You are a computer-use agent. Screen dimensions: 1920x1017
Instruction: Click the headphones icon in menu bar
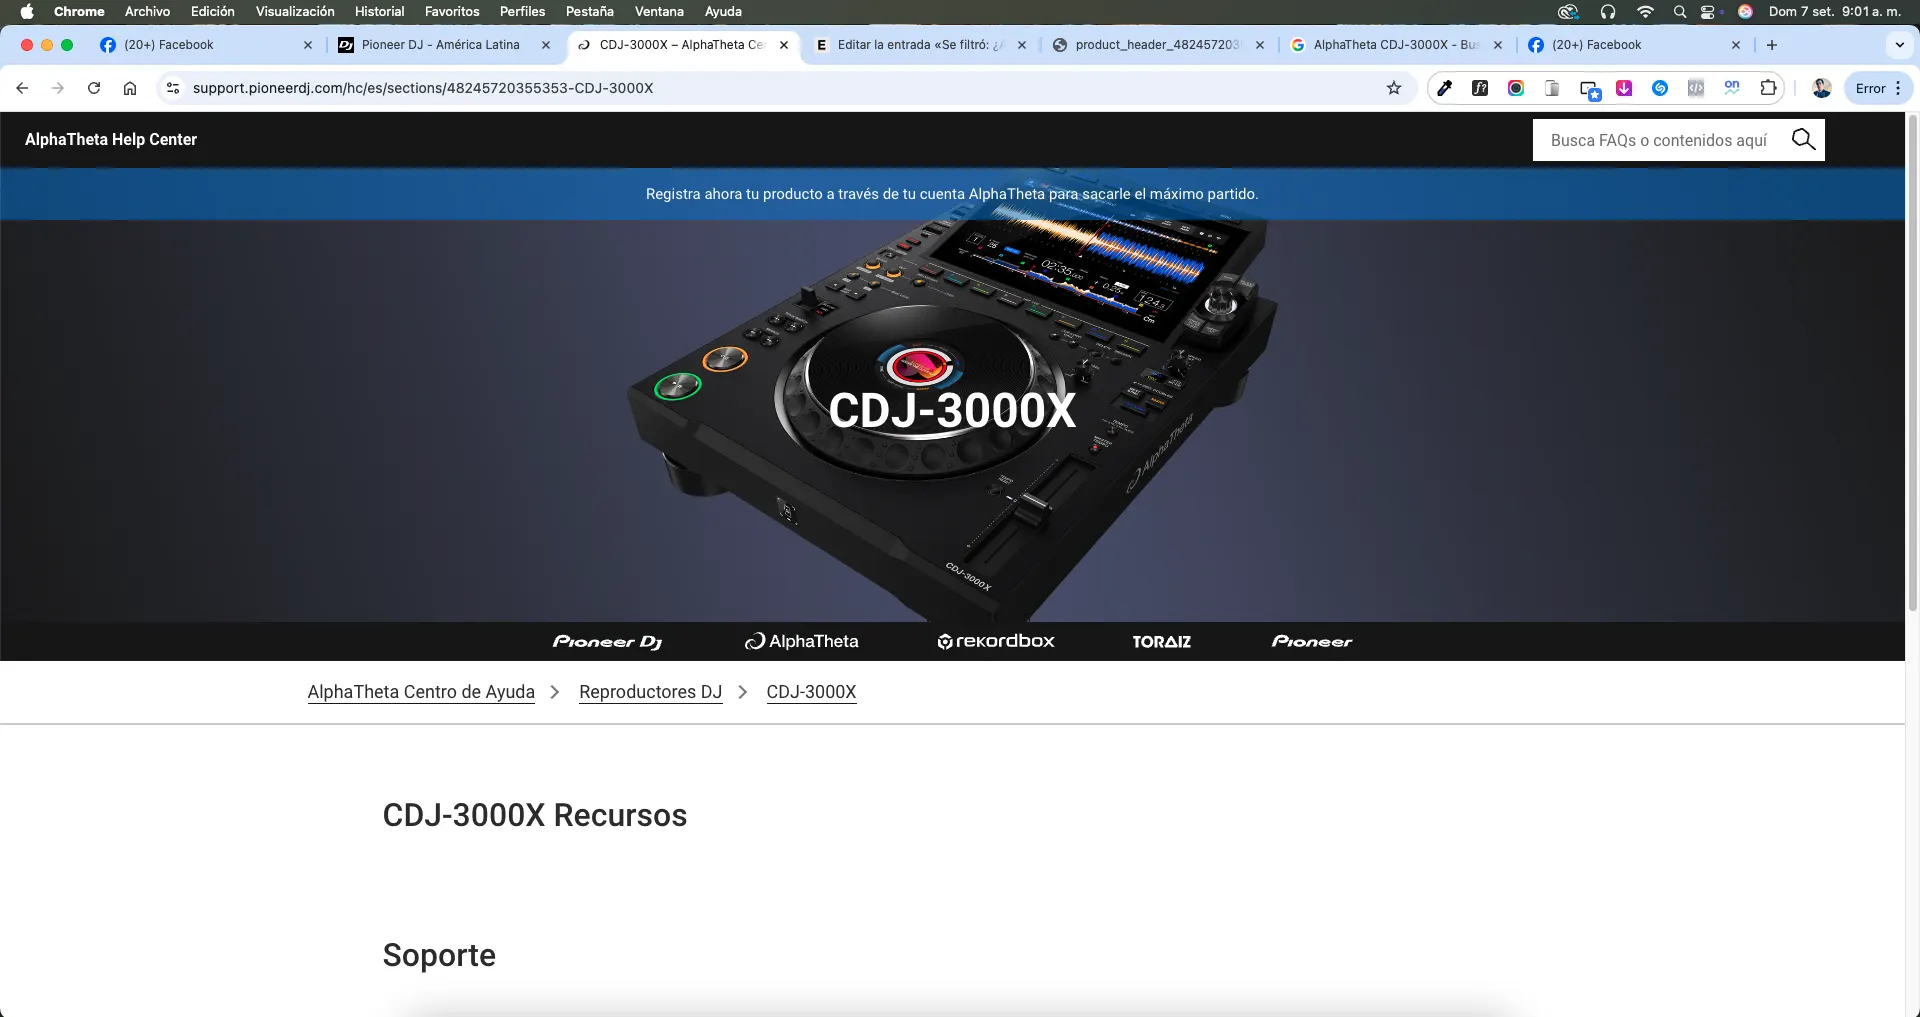pyautogui.click(x=1608, y=12)
